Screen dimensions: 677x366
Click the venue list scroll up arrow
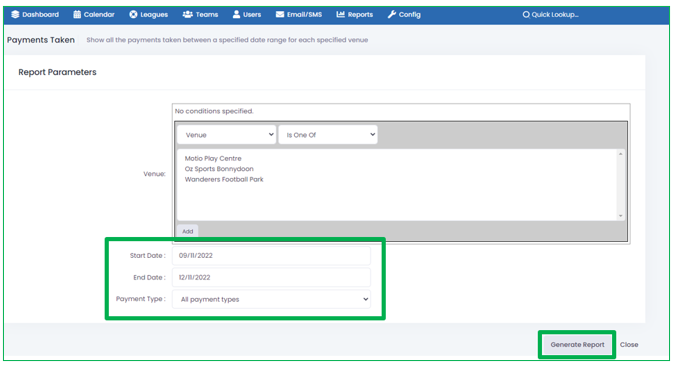(620, 154)
